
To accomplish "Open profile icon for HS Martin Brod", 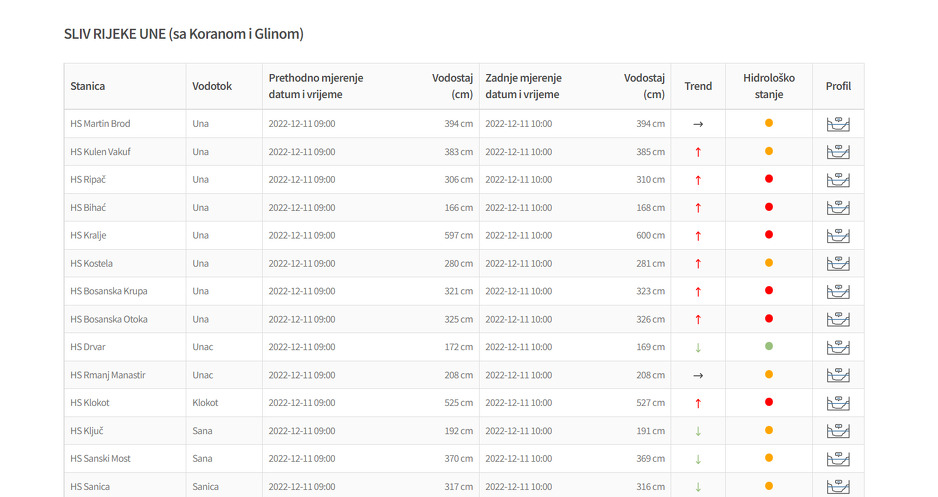I will tap(837, 124).
